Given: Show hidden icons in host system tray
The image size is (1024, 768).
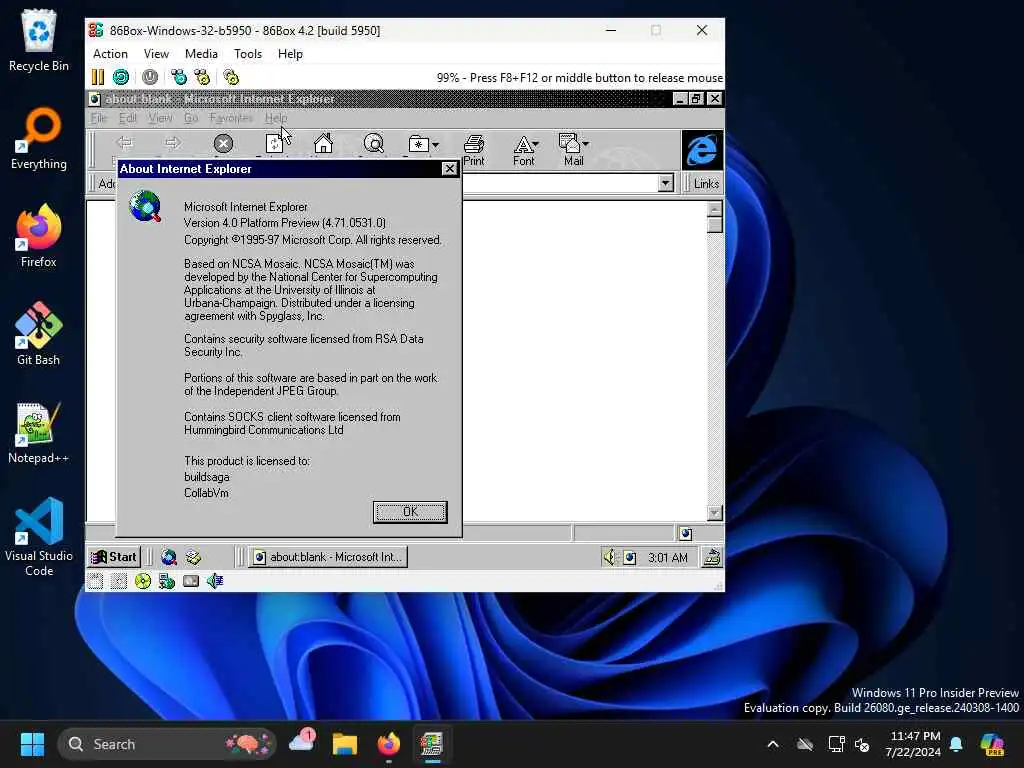Looking at the screenshot, I should coord(773,744).
